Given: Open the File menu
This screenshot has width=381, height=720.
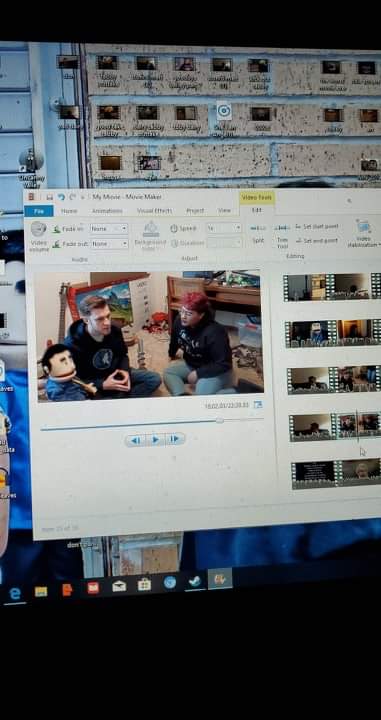Looking at the screenshot, I should pyautogui.click(x=39, y=211).
